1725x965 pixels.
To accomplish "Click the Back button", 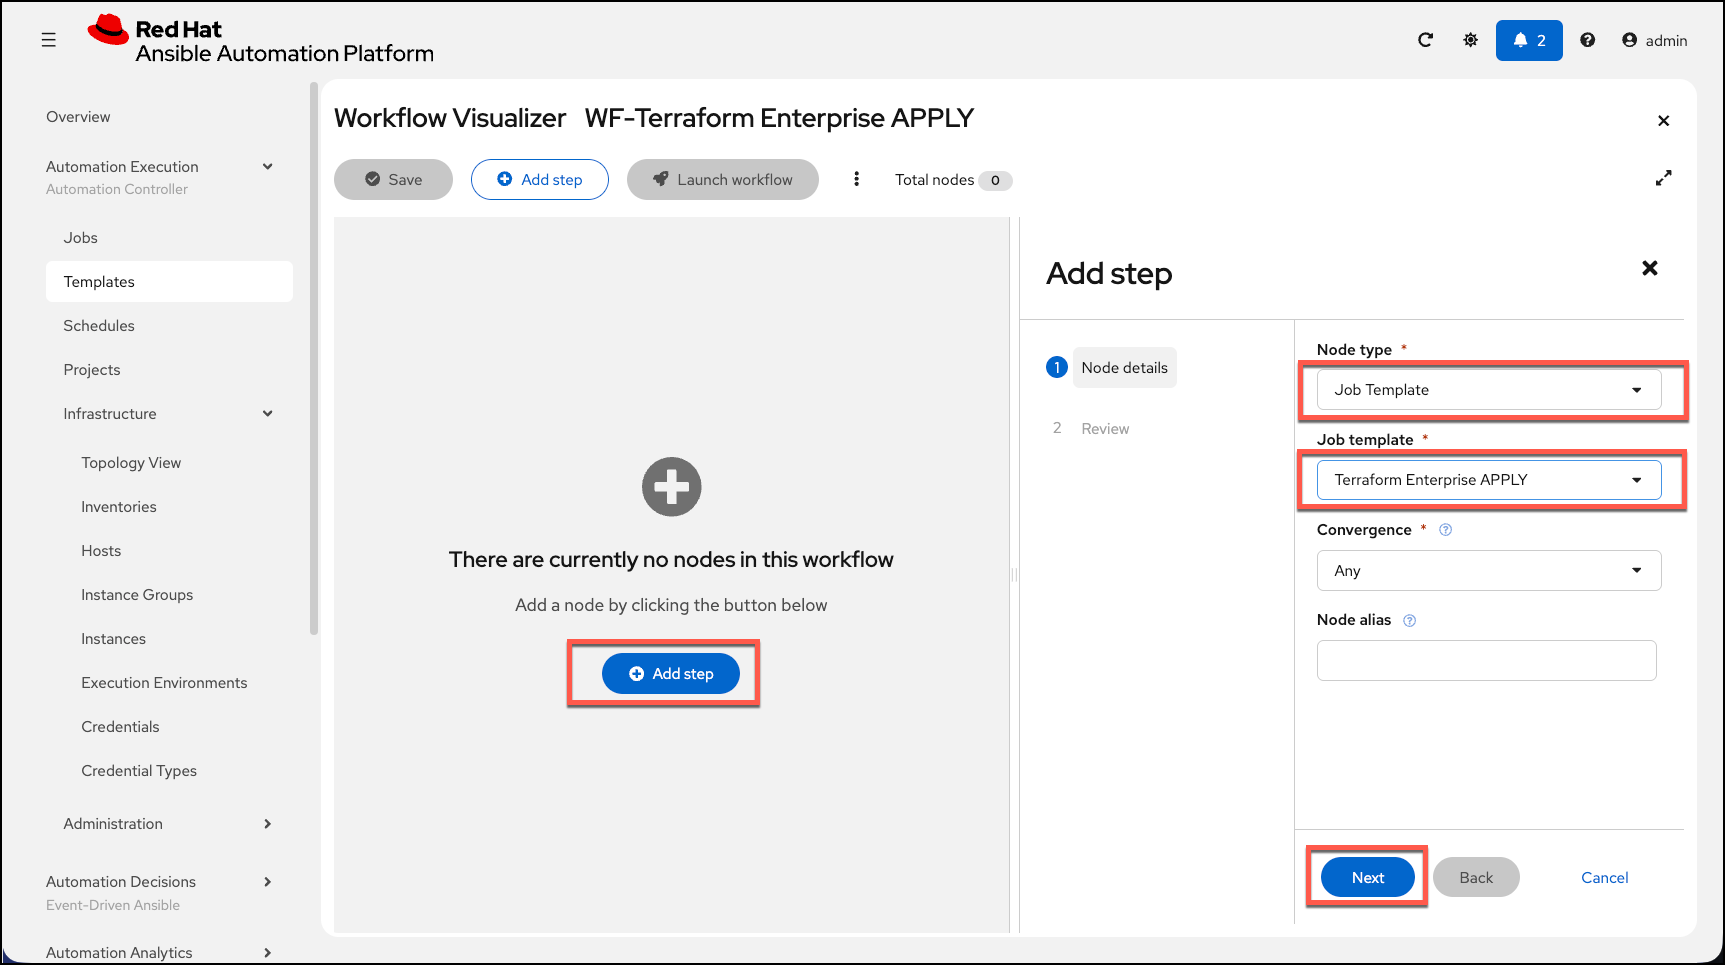I will click(1476, 877).
